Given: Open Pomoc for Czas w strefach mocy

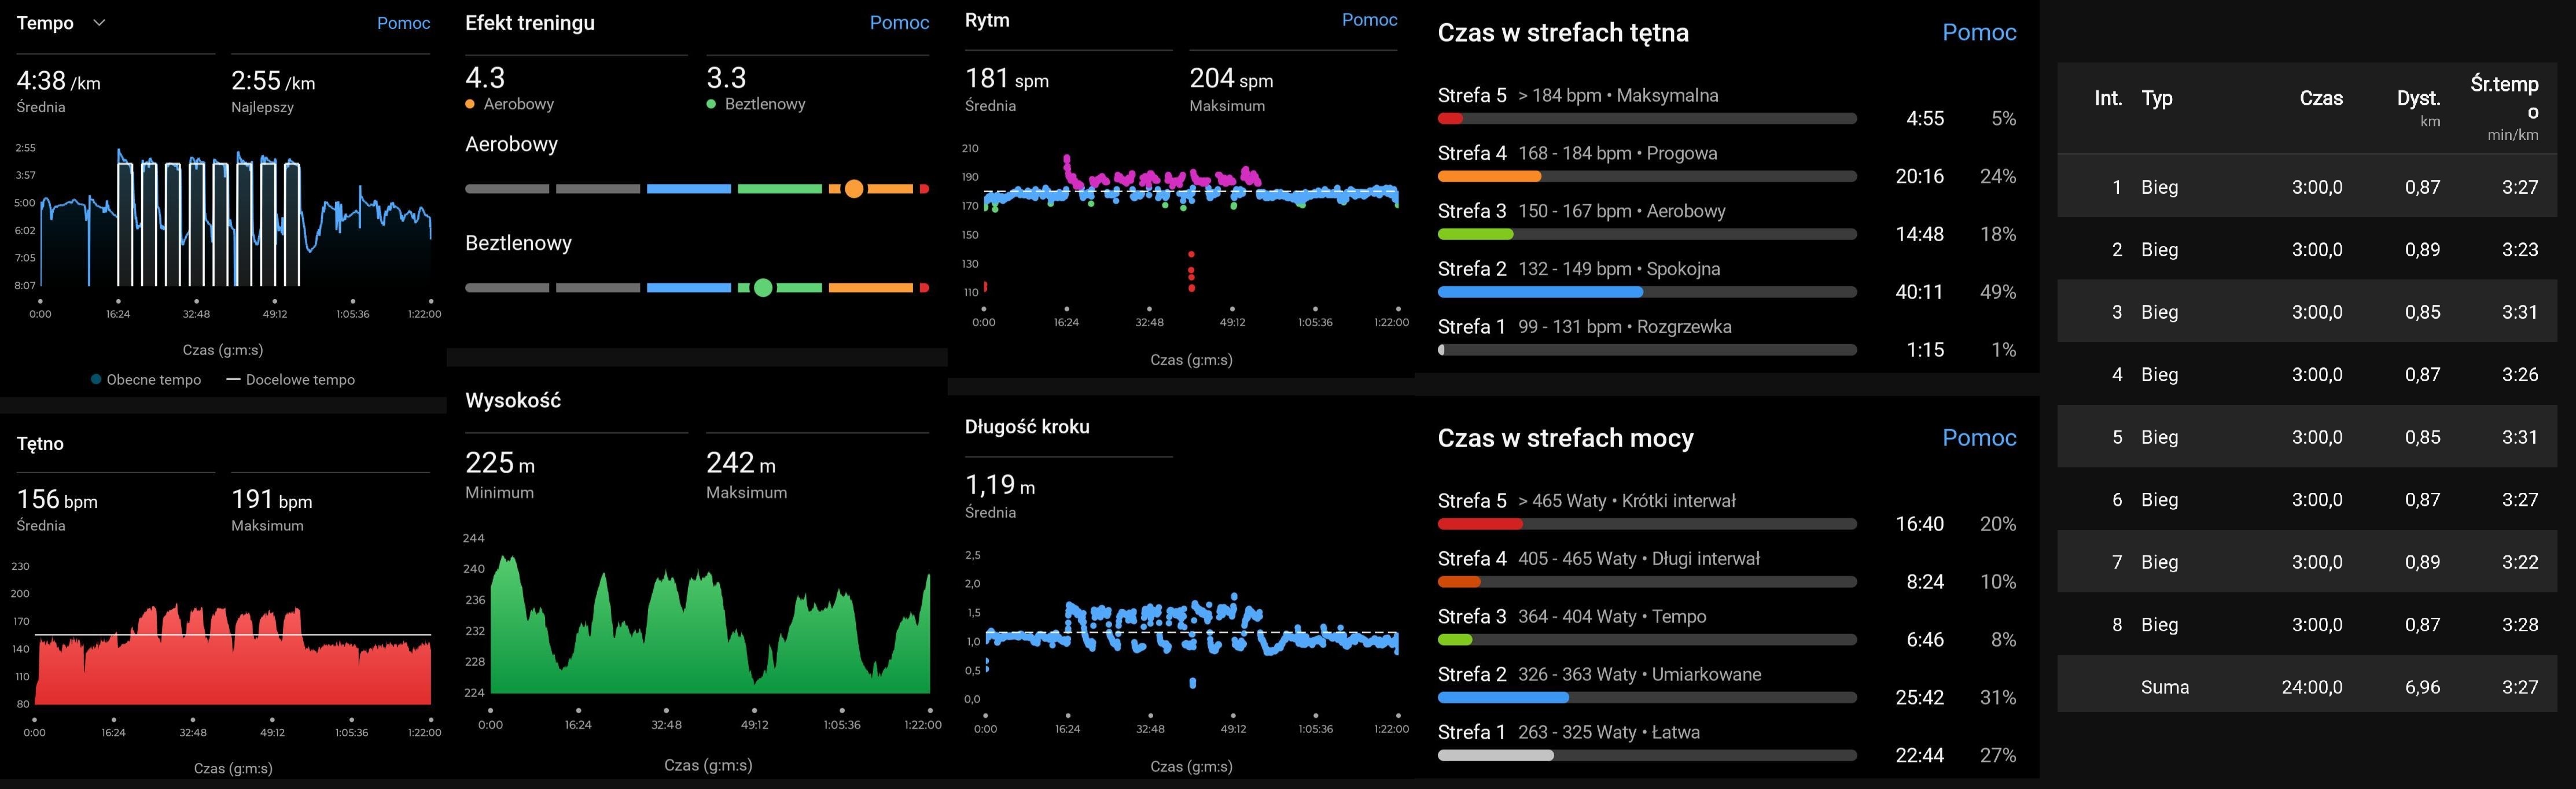Looking at the screenshot, I should point(1978,437).
